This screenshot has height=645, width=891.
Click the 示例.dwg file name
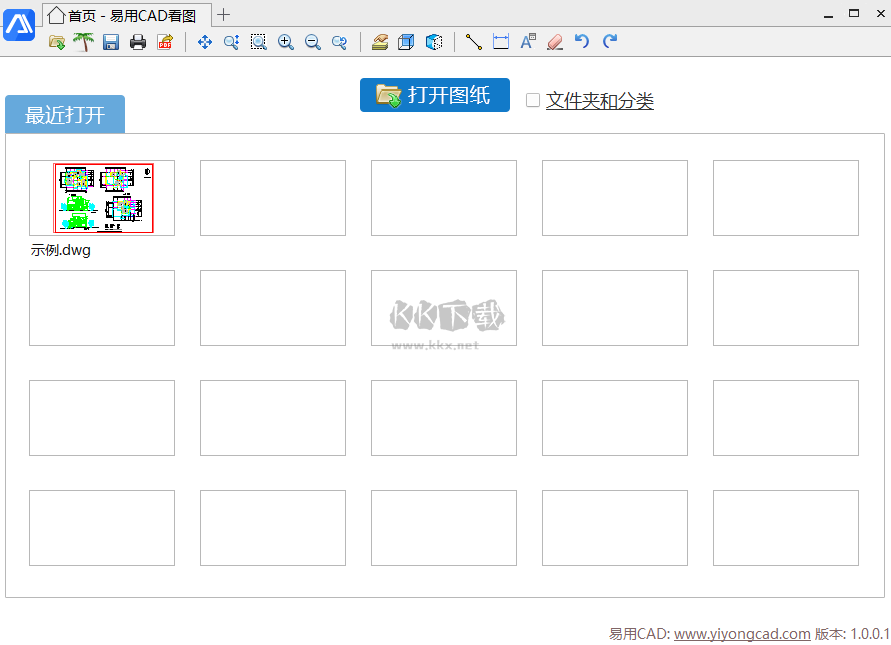click(x=60, y=250)
